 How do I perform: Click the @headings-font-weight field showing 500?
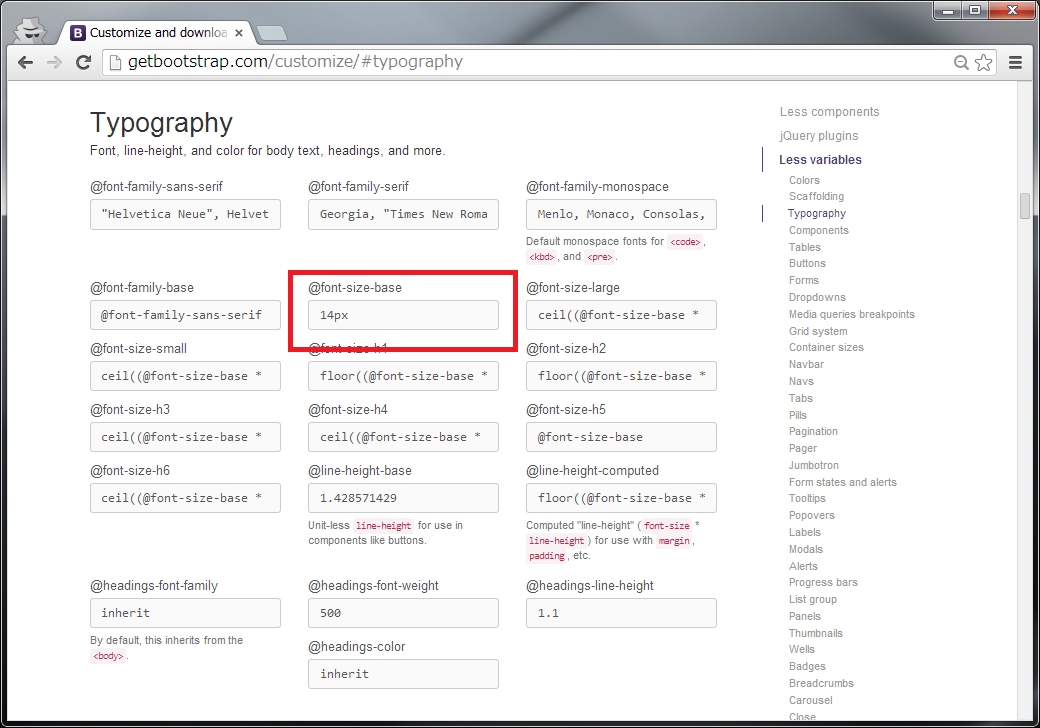click(x=403, y=613)
